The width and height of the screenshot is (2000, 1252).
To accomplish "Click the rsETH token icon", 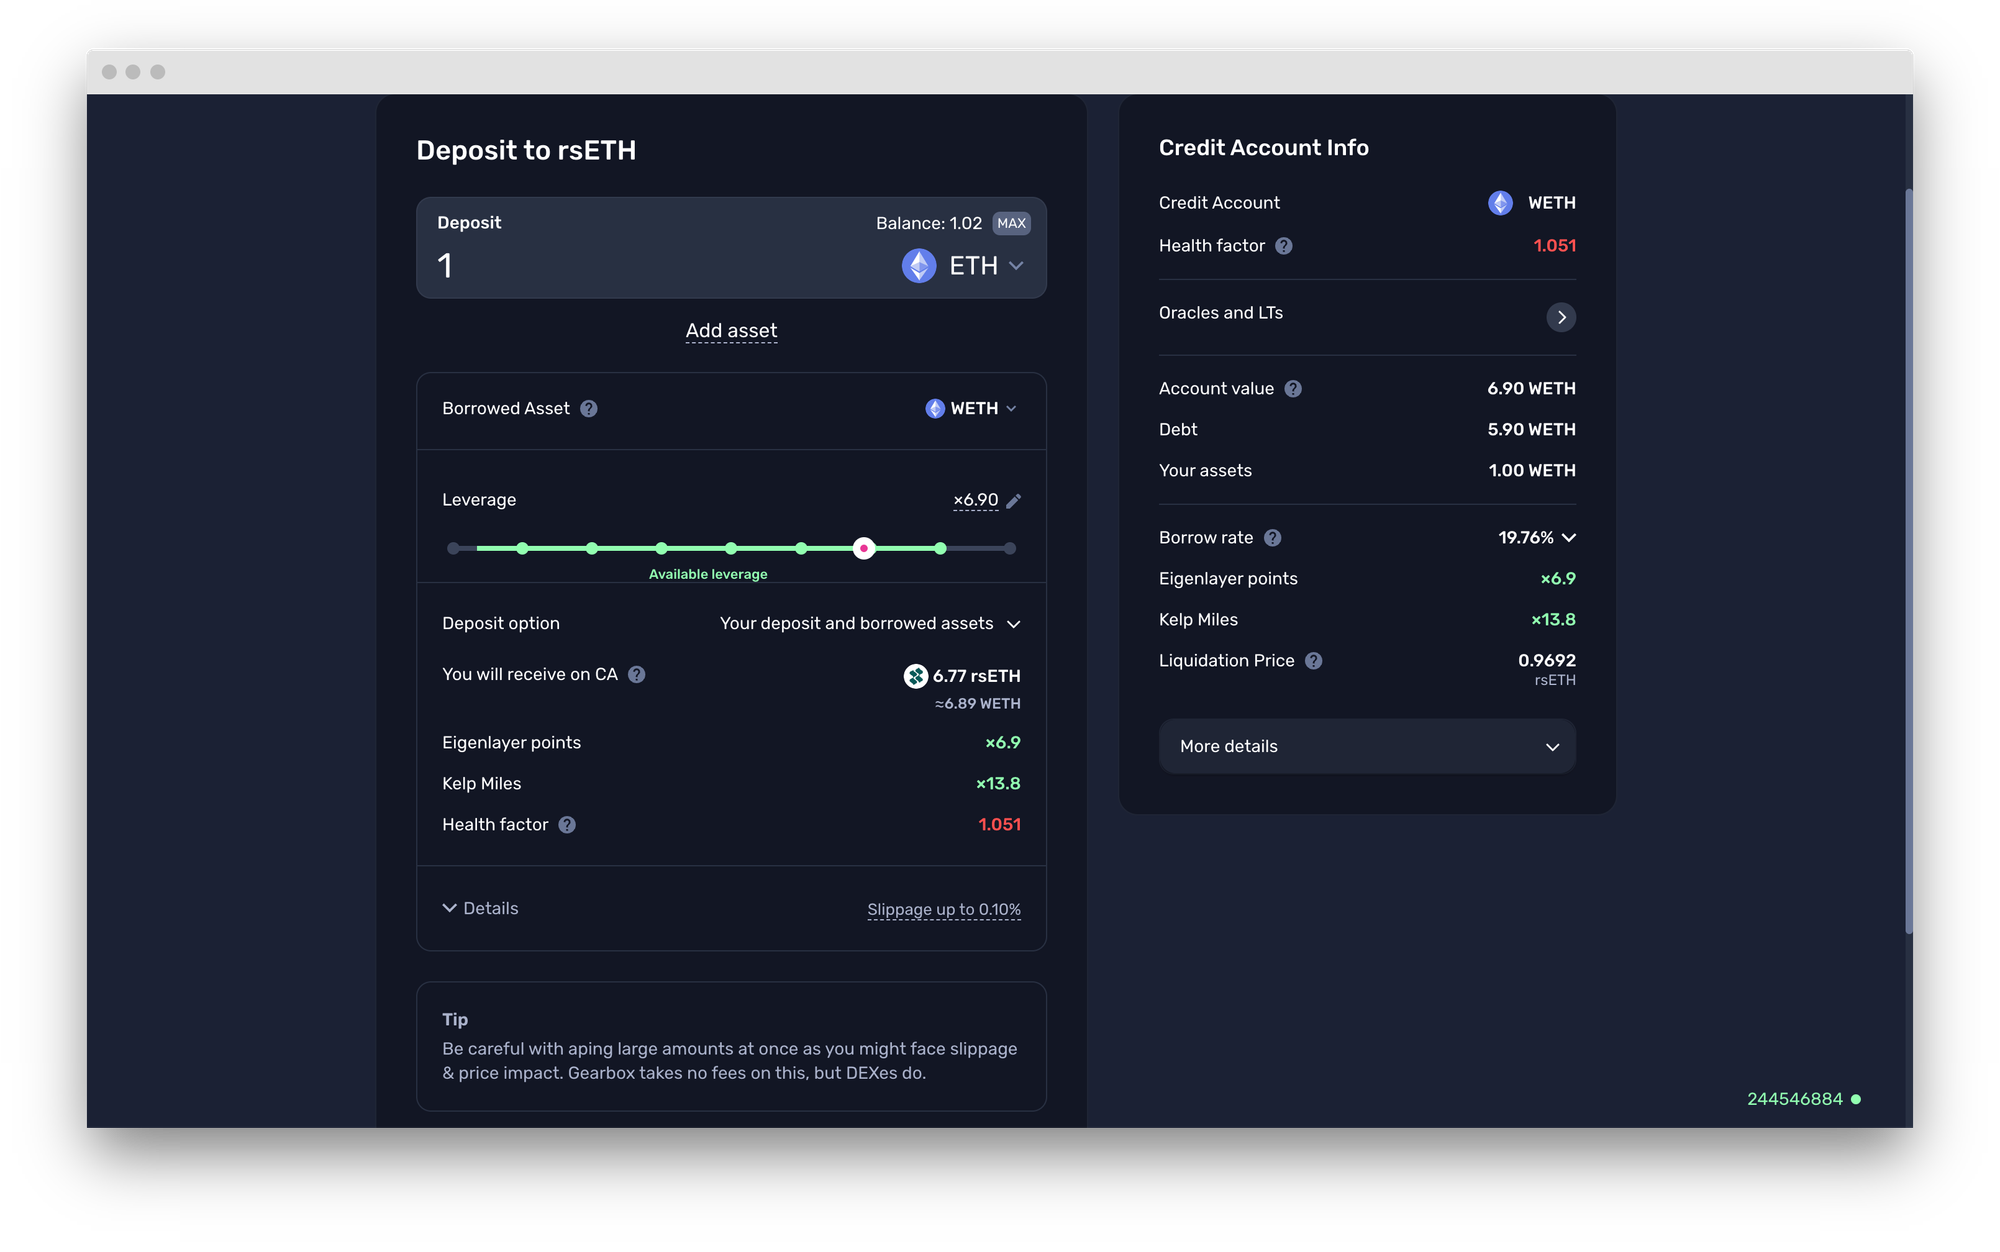I will pos(915,677).
